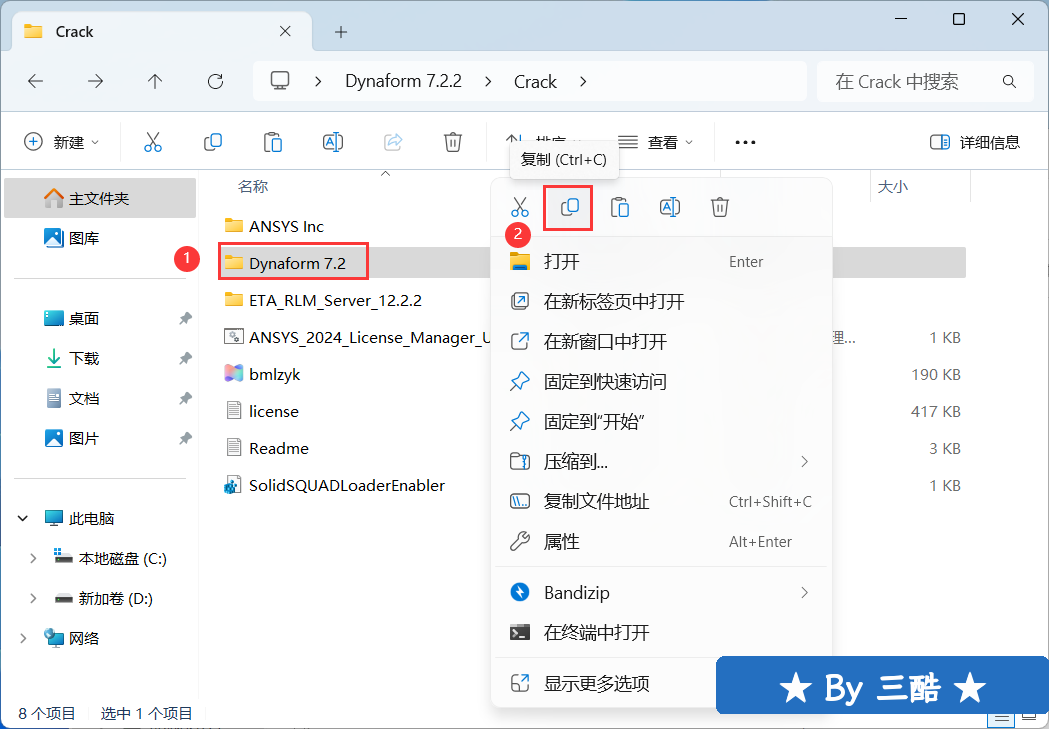Click the Cut scissors in the top toolbar

coord(153,142)
